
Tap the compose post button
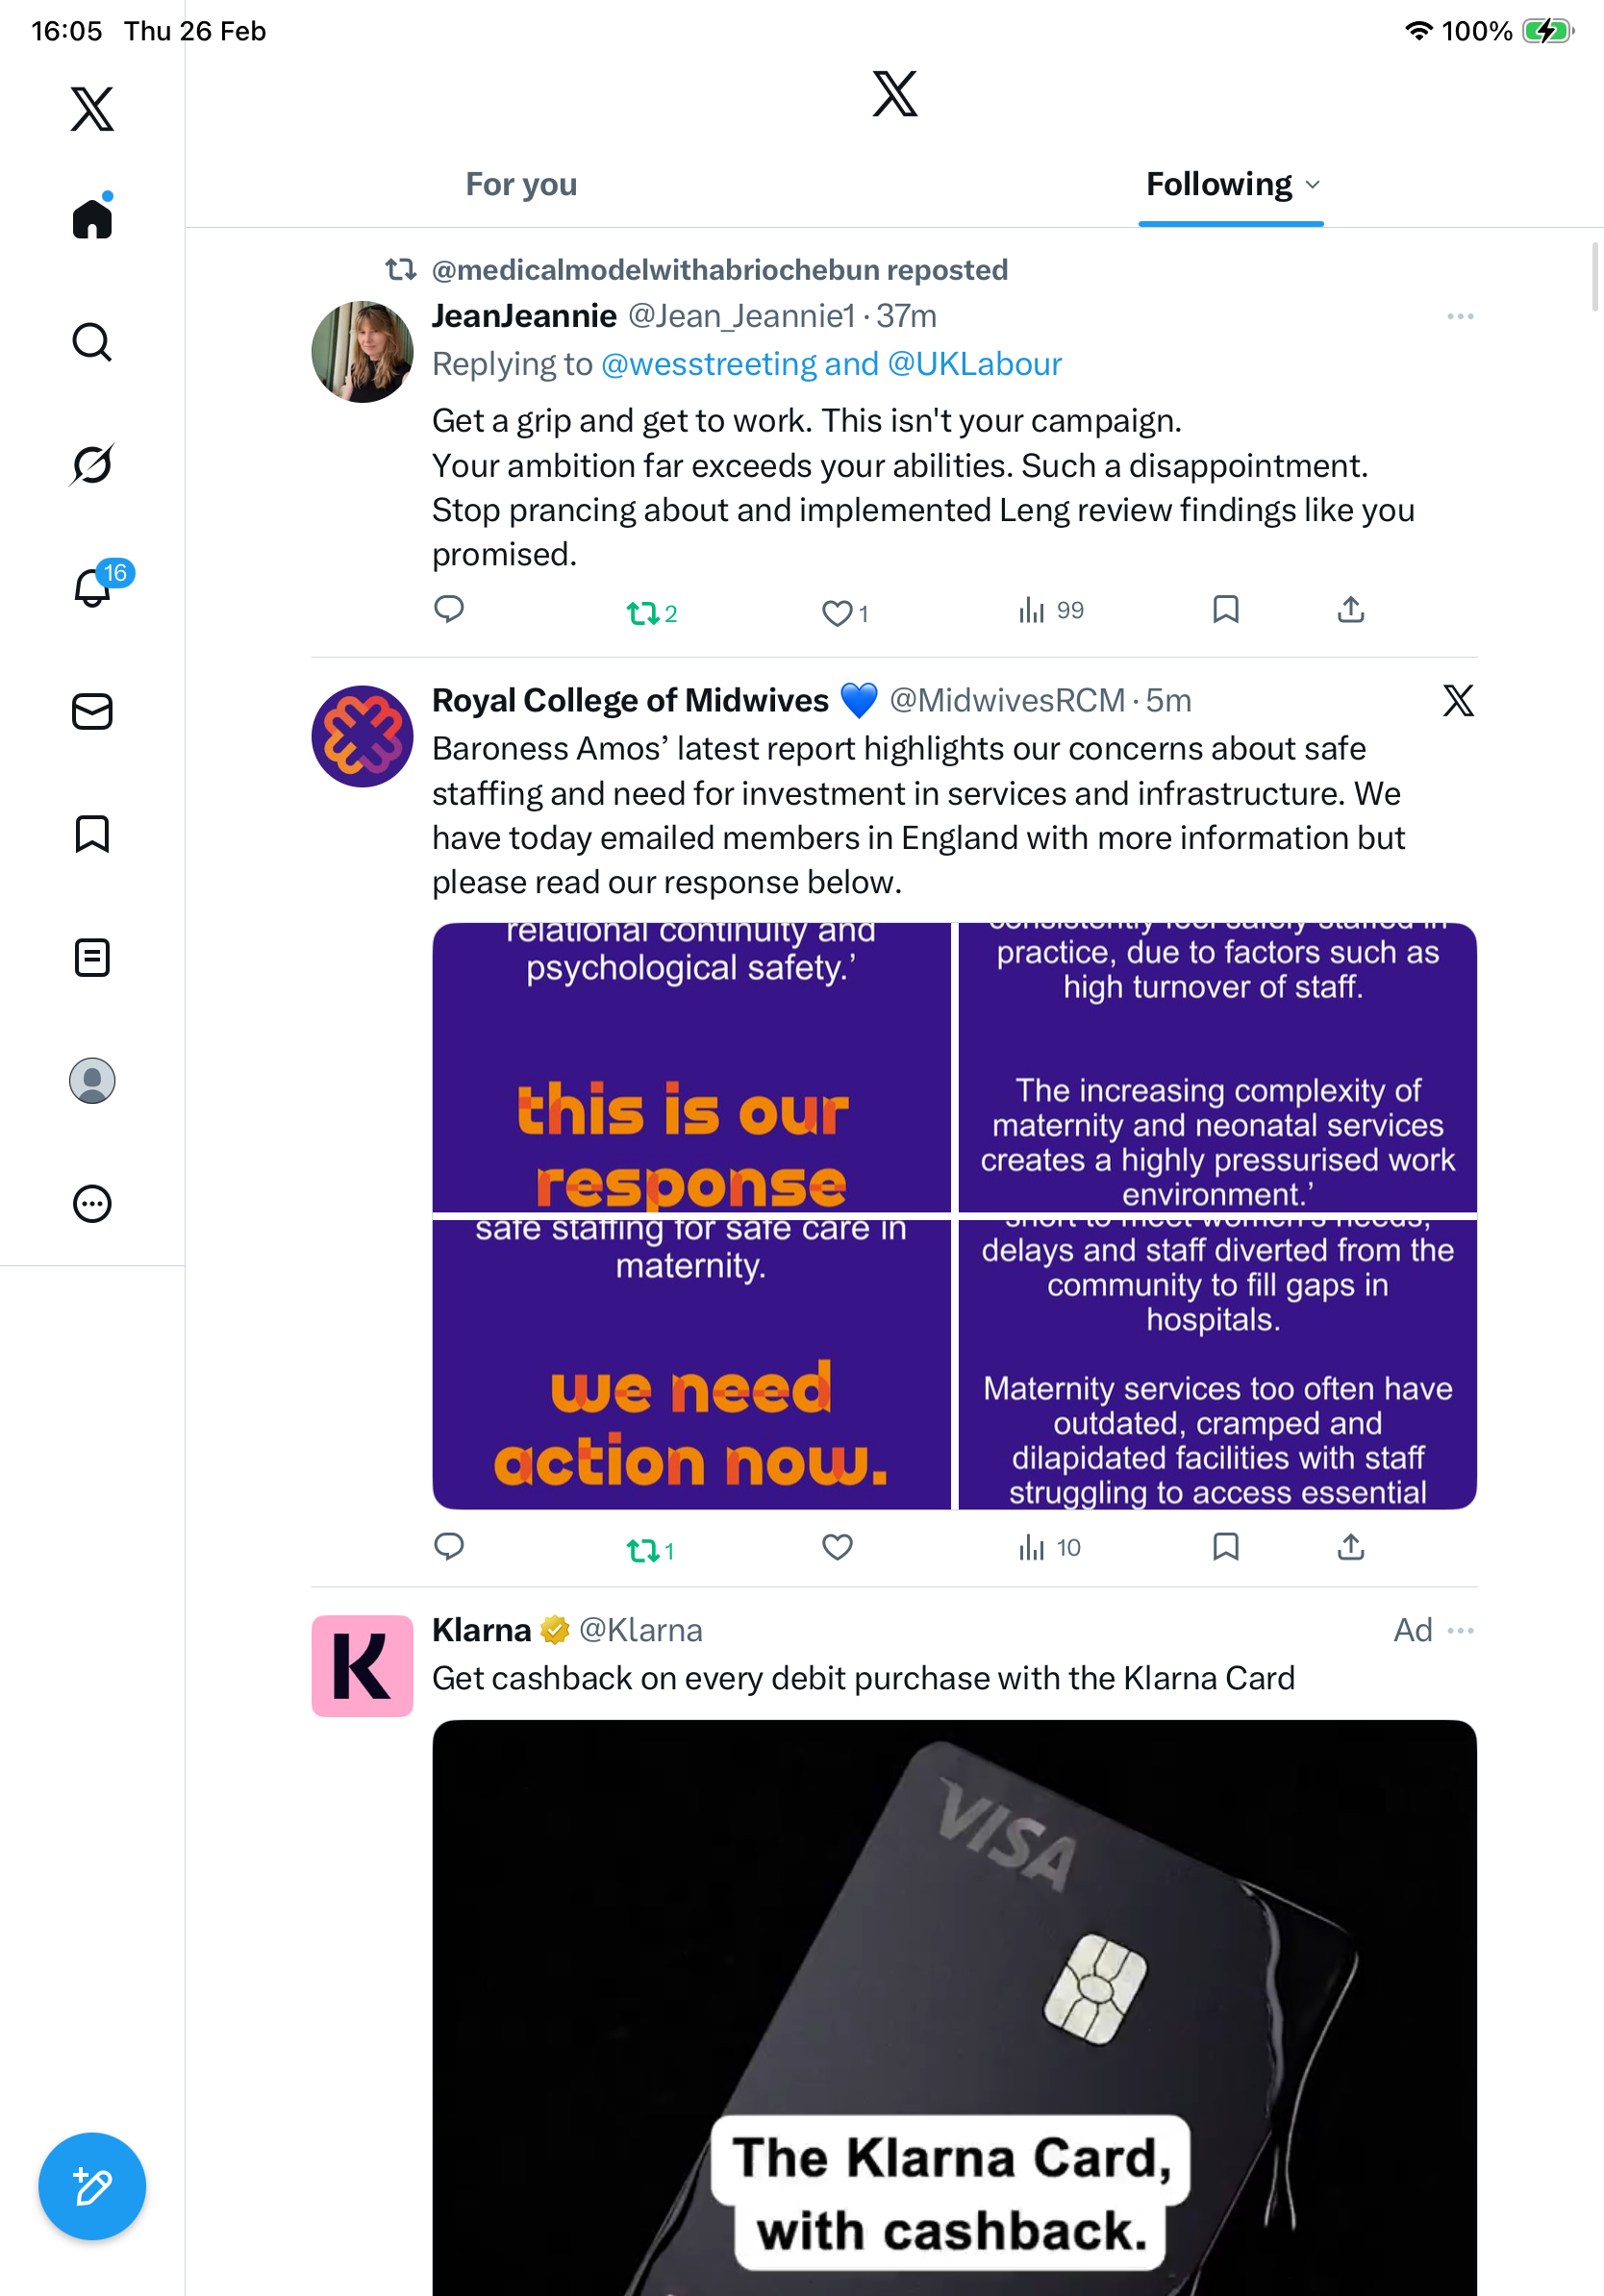click(x=92, y=2186)
